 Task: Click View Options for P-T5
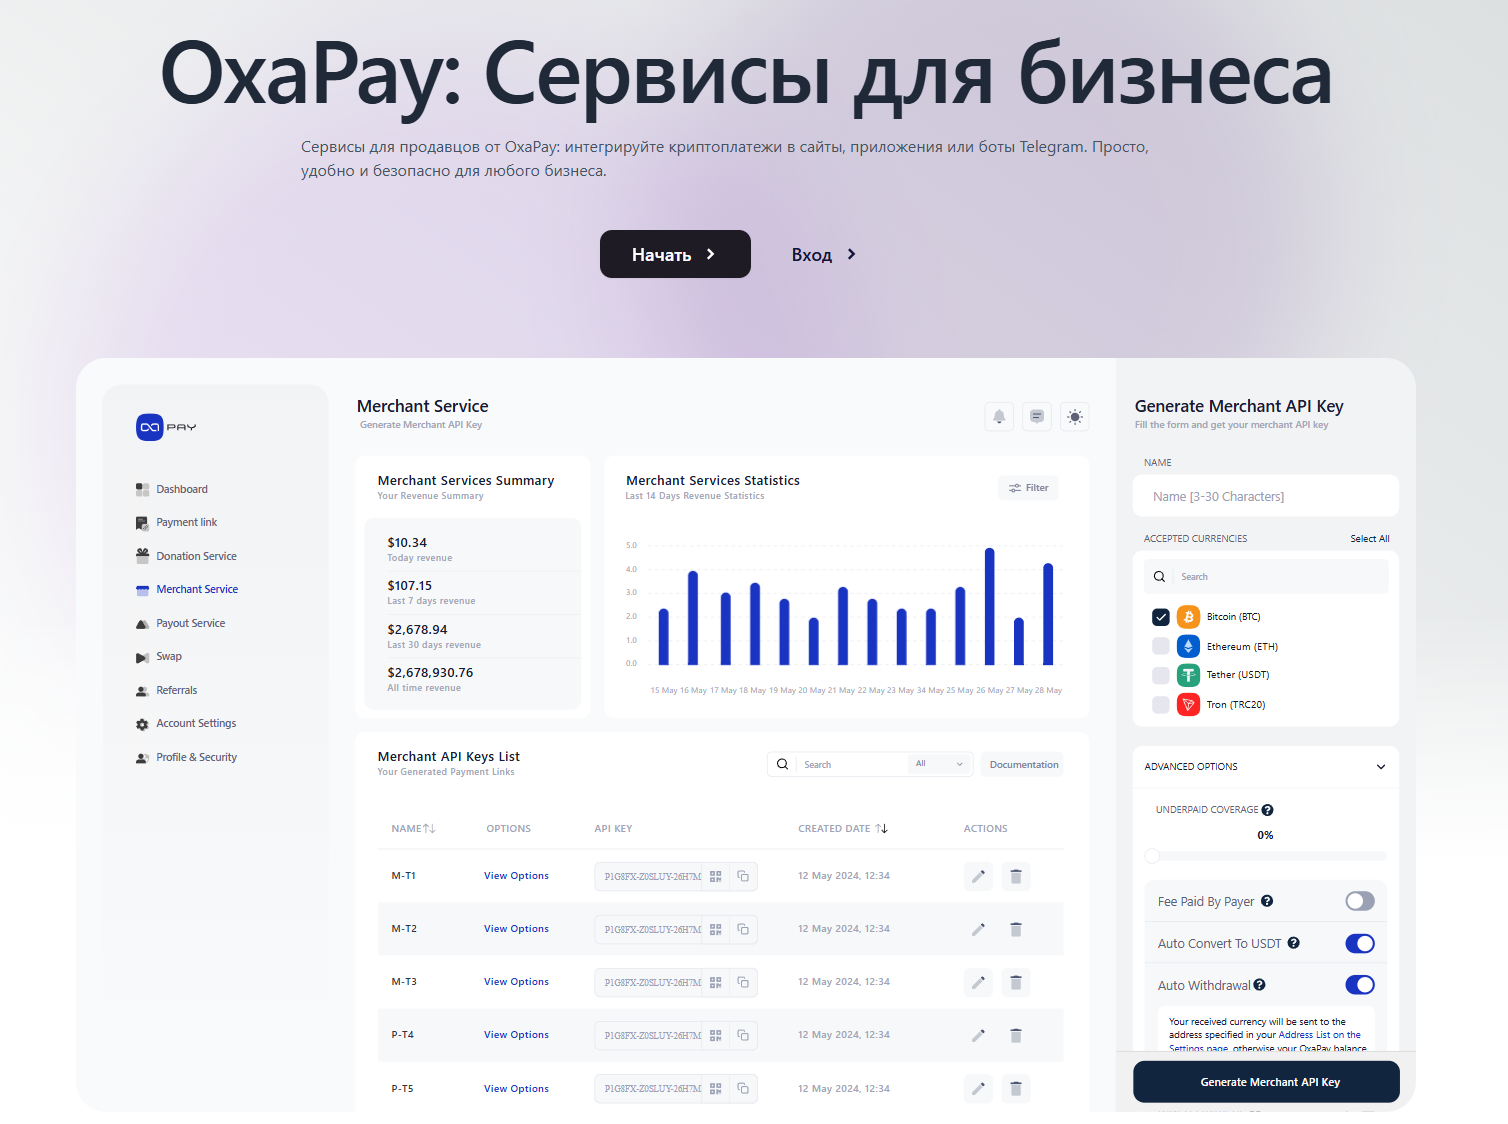click(516, 1089)
